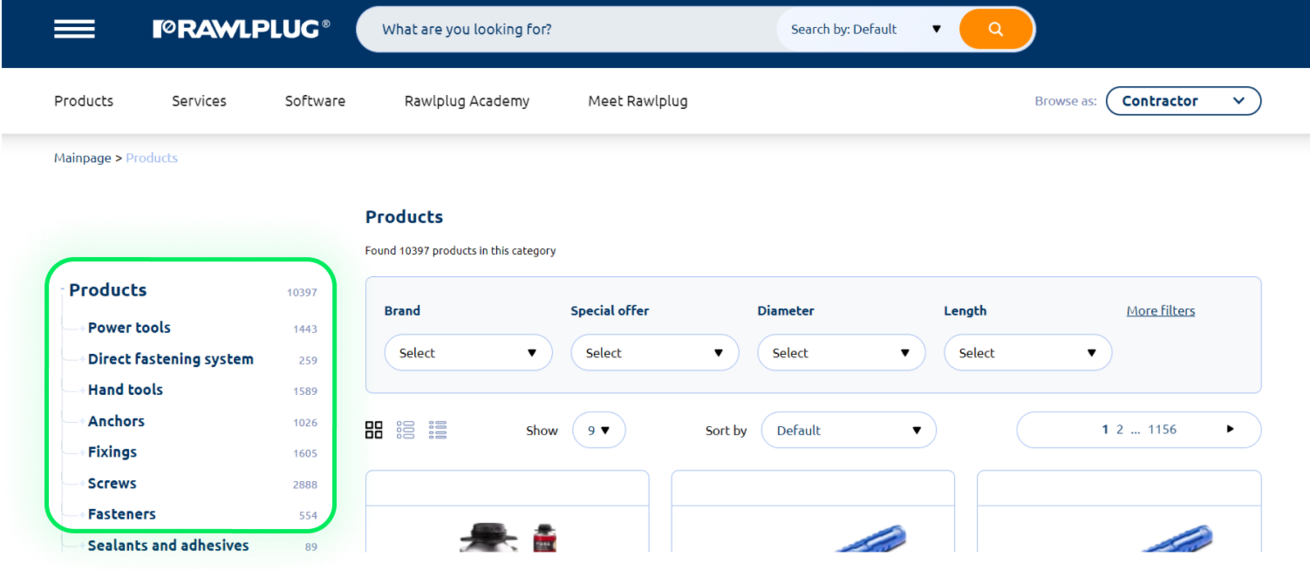The image size is (1310, 577).
Task: Switch to list view with thumbnails
Action: point(405,430)
